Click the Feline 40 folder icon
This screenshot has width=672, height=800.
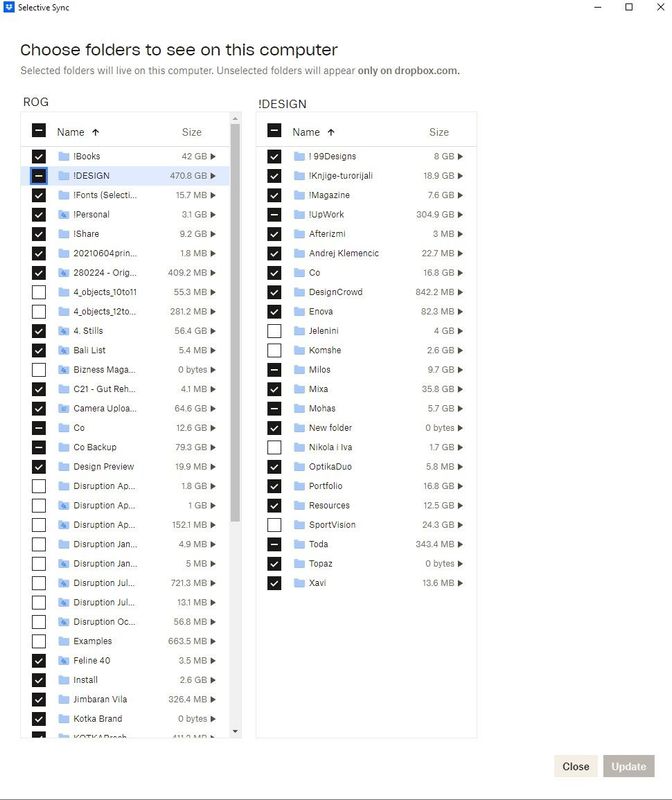pos(64,660)
